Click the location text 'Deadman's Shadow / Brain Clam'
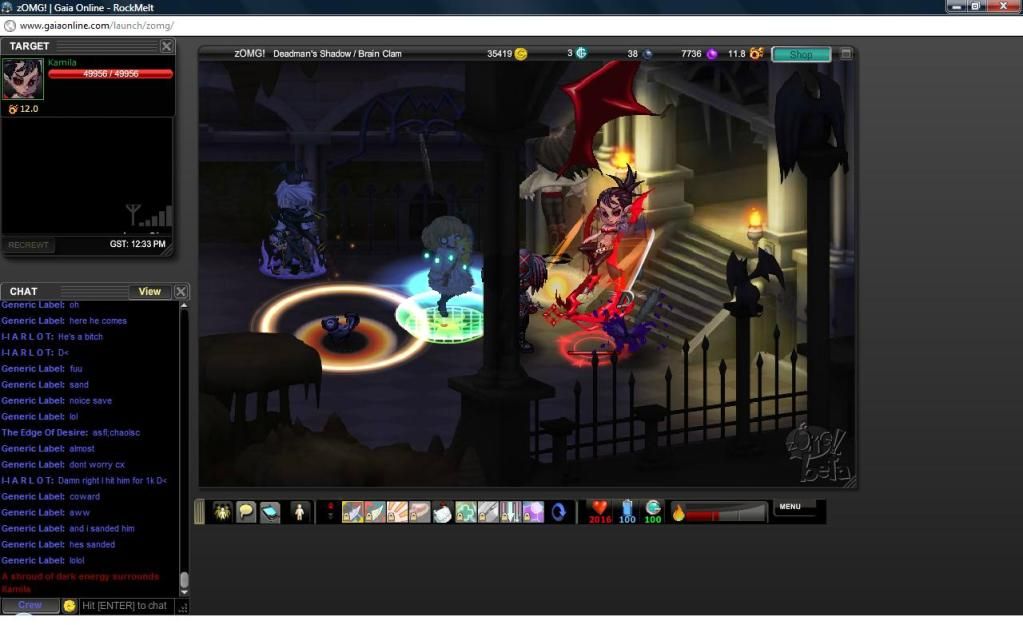The width and height of the screenshot is (1023, 625). click(x=337, y=54)
